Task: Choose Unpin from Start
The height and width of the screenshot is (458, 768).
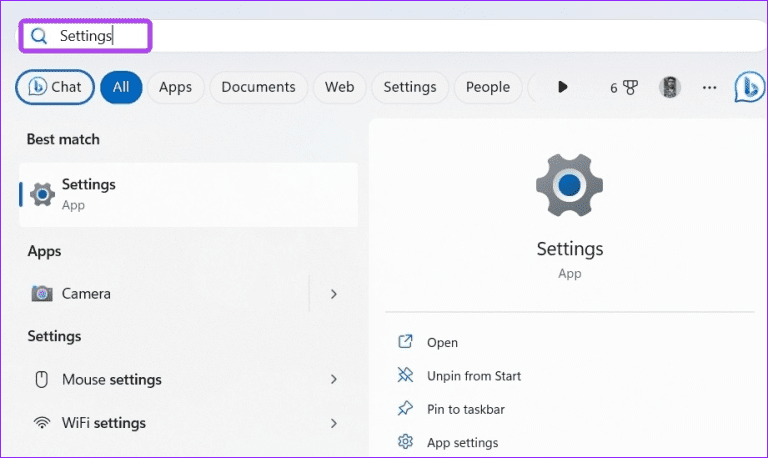Action: click(x=473, y=376)
